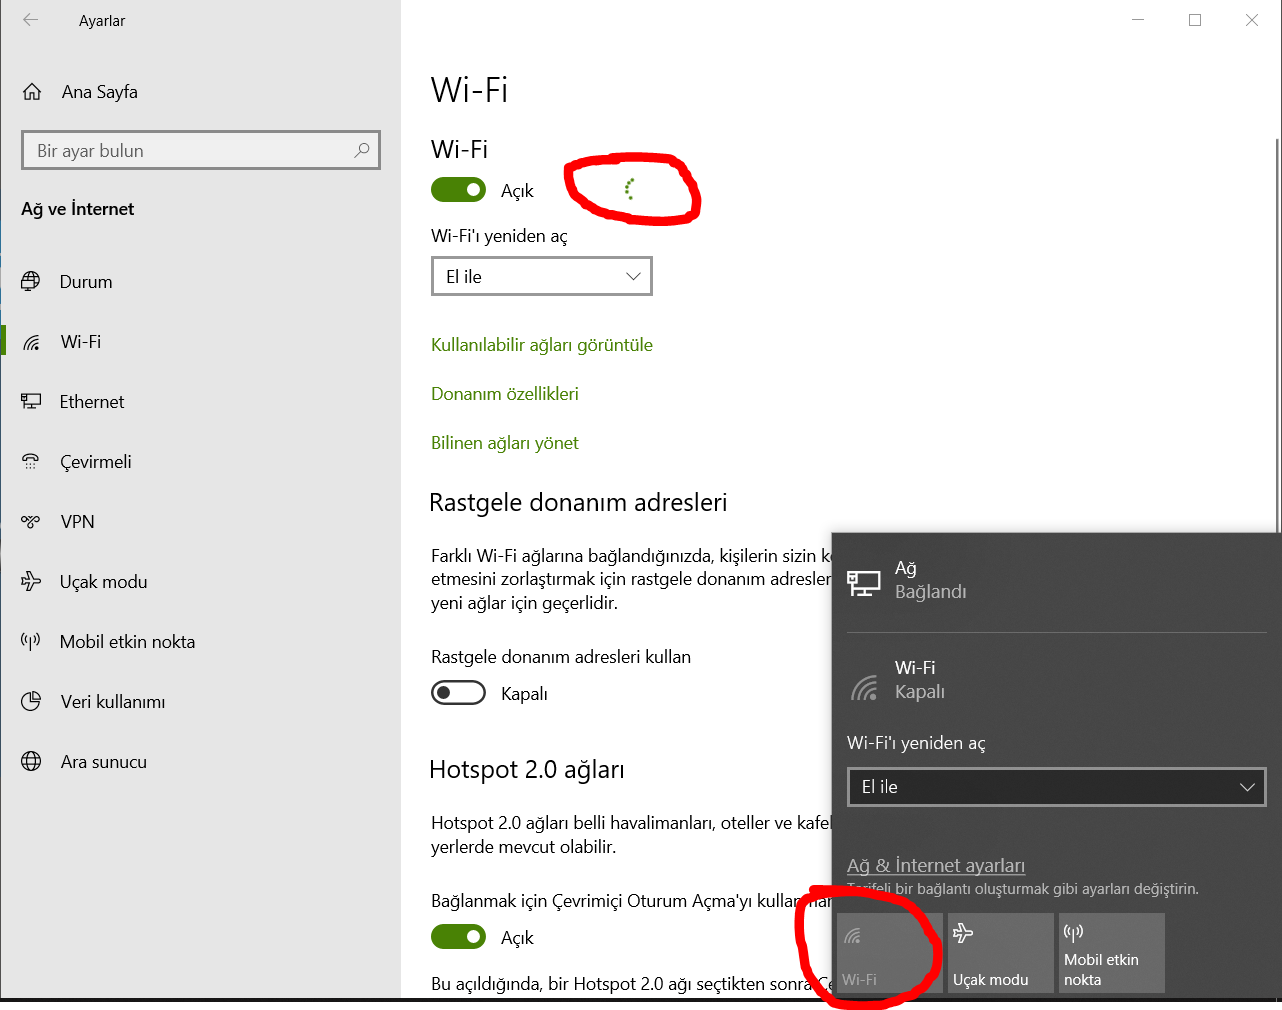
Task: Click the Ağ ve İnternet section title
Action: pyautogui.click(x=78, y=209)
